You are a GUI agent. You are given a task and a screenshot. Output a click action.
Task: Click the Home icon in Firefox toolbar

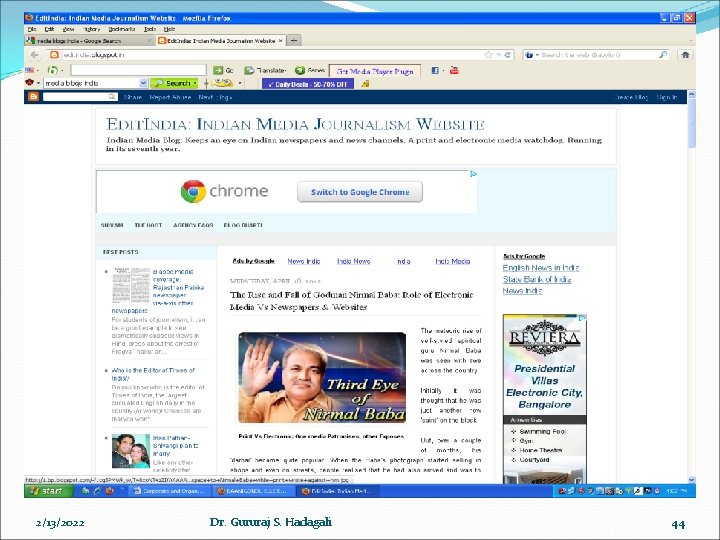coord(685,55)
